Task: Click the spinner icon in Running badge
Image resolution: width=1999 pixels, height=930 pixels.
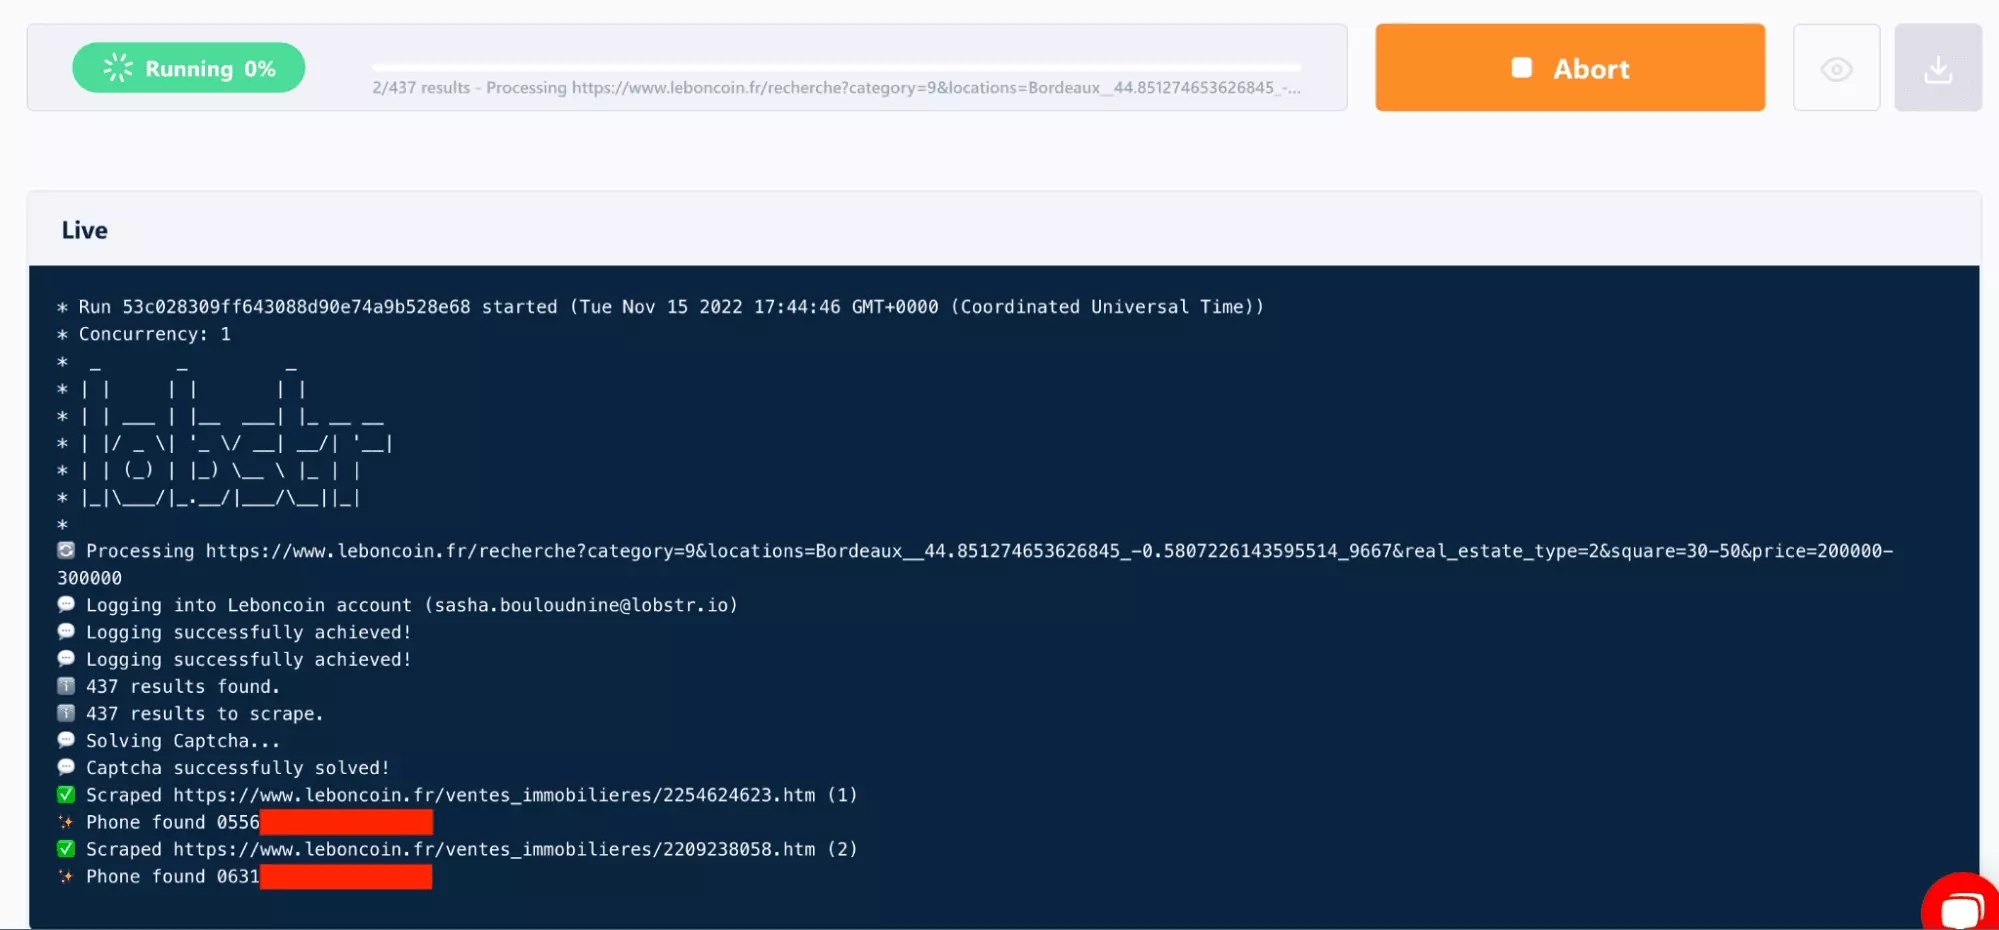Action: pos(118,68)
